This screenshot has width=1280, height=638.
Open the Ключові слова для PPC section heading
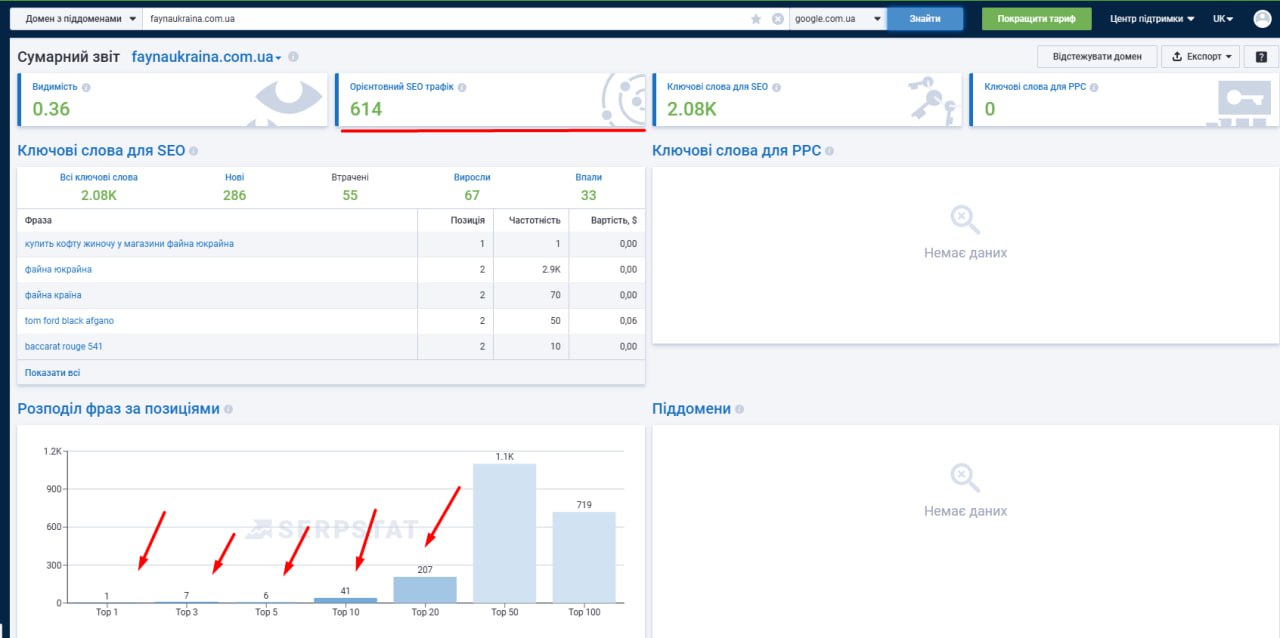pos(736,151)
